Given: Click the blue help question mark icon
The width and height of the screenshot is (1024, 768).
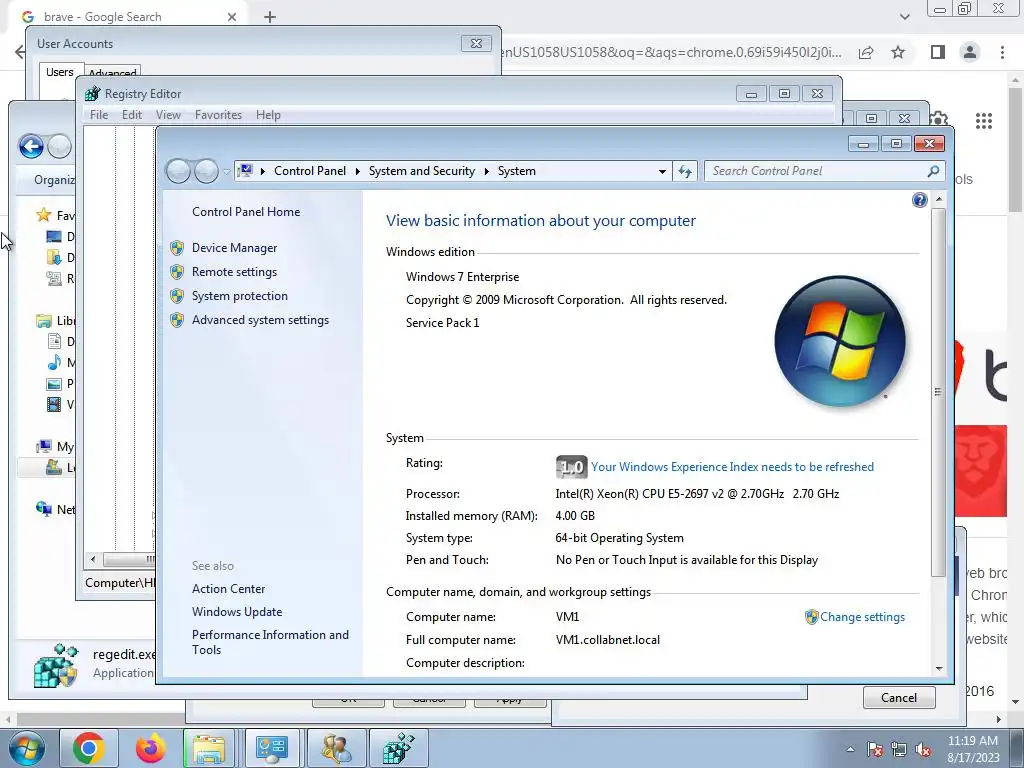Looking at the screenshot, I should tap(920, 200).
